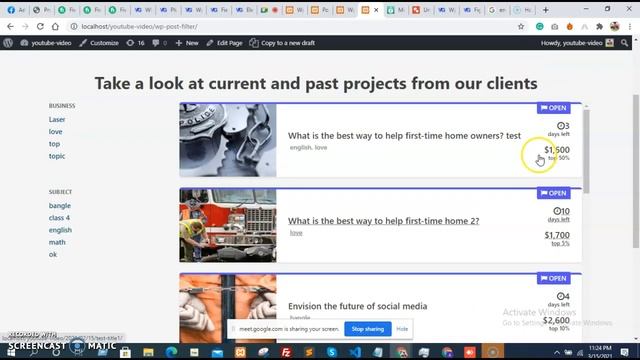This screenshot has height=360, width=640.
Task: Select Edit Page in admin bar
Action: 224,43
